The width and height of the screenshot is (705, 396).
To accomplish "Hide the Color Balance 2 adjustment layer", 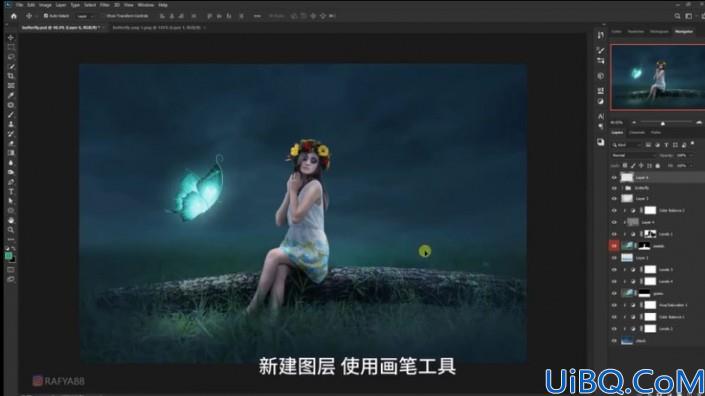I will pos(614,210).
